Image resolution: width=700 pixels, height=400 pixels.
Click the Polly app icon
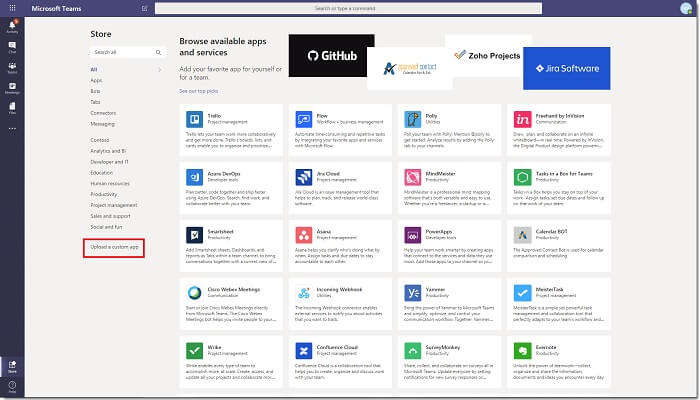pyautogui.click(x=412, y=119)
